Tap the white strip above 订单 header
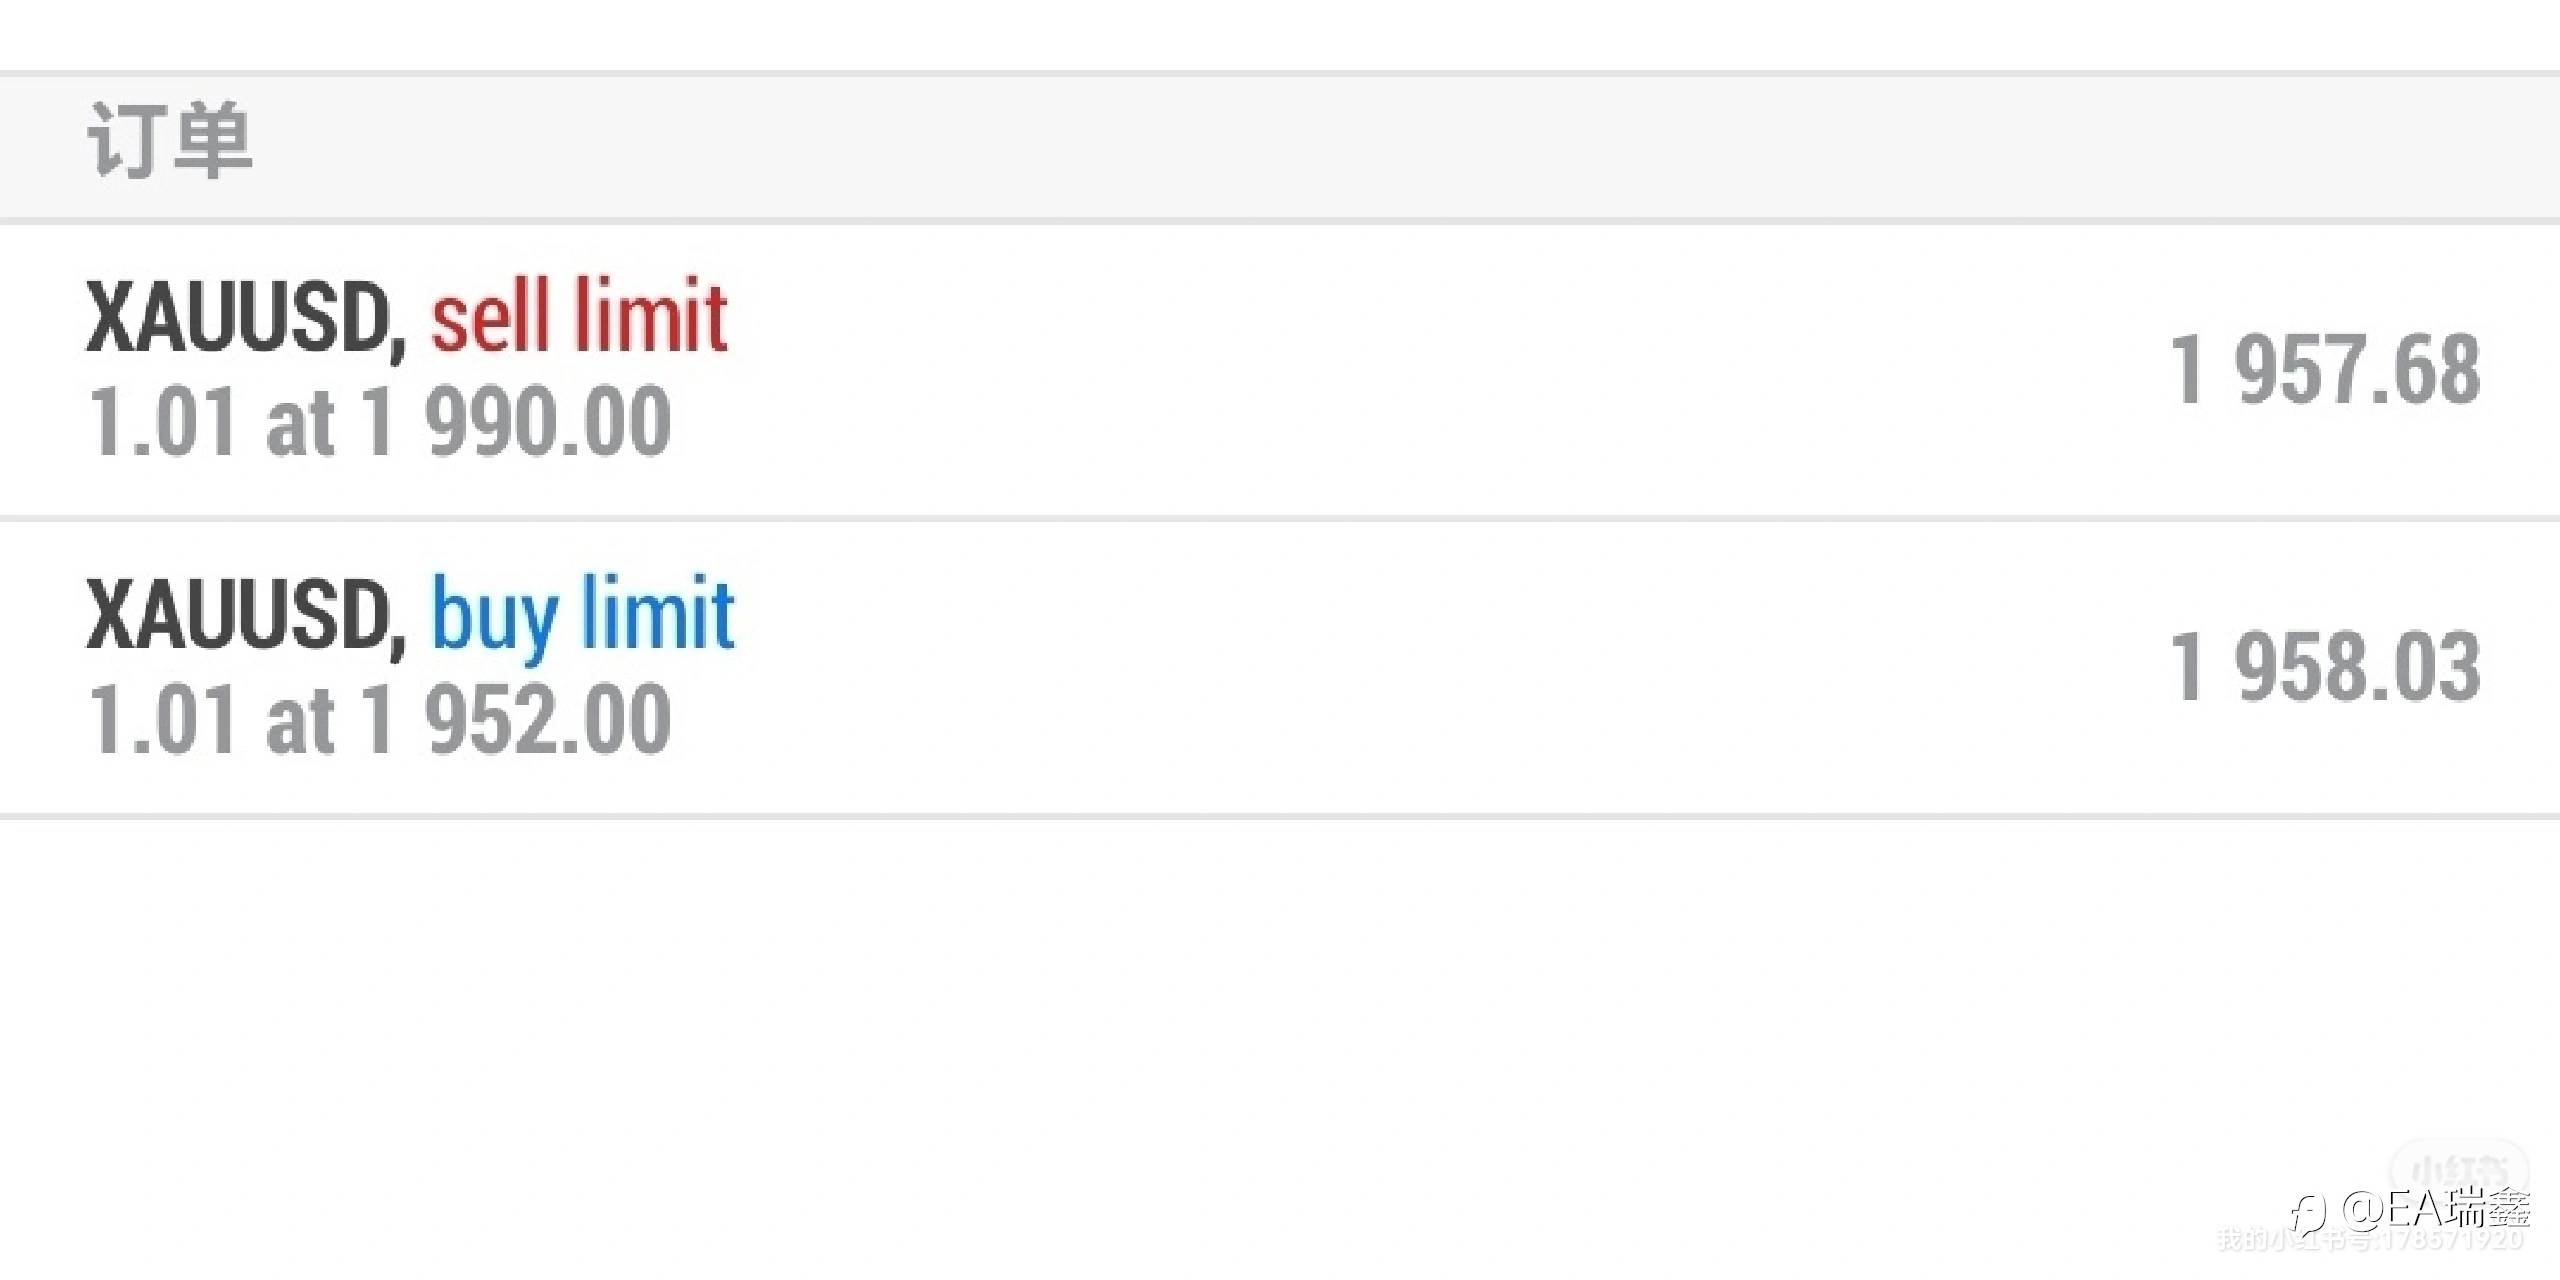Viewport: 2560px width, 1280px height. (x=1280, y=35)
